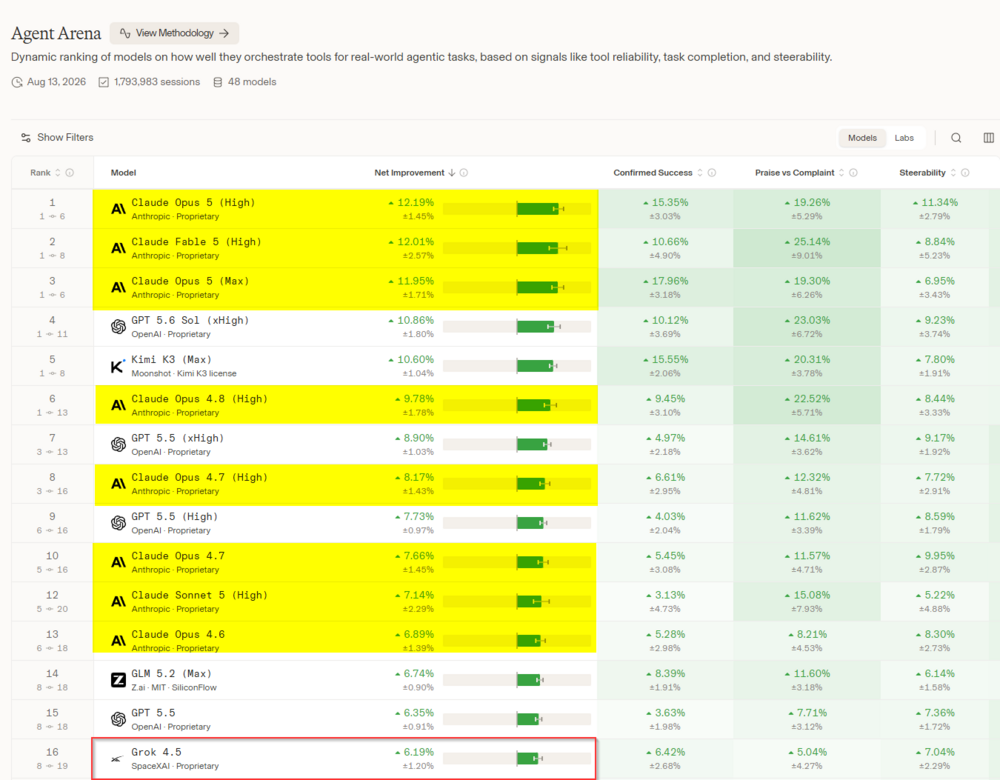The height and width of the screenshot is (780, 1000).
Task: Click the info icon beside Confirmed Success
Action: [x=712, y=173]
